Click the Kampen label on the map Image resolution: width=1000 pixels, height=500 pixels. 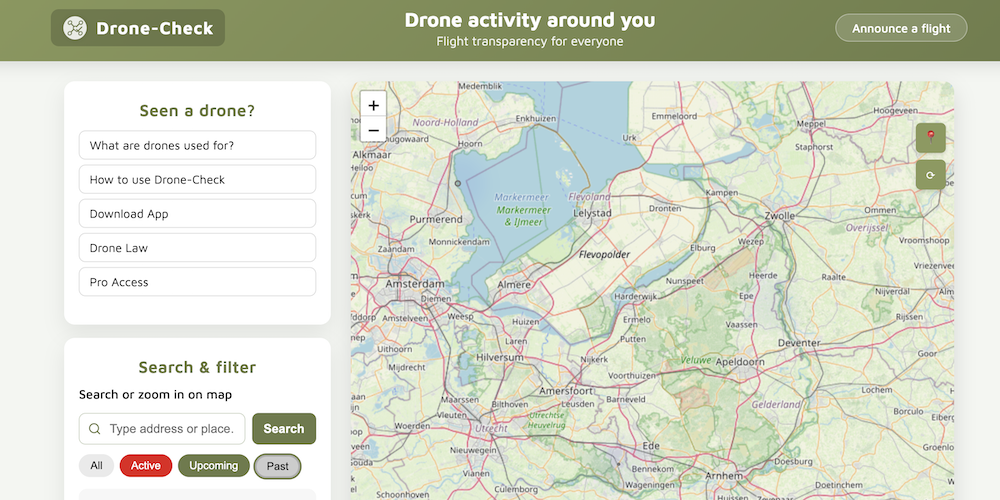[722, 192]
